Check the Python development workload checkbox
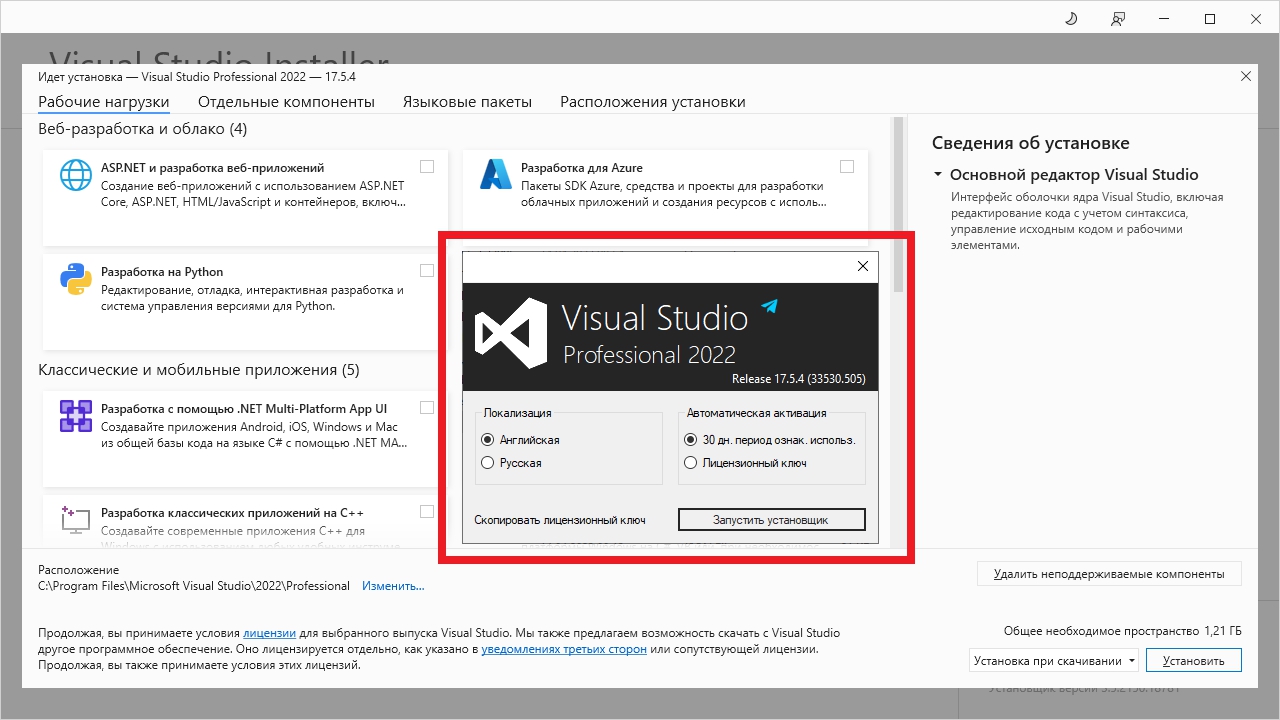 click(427, 271)
